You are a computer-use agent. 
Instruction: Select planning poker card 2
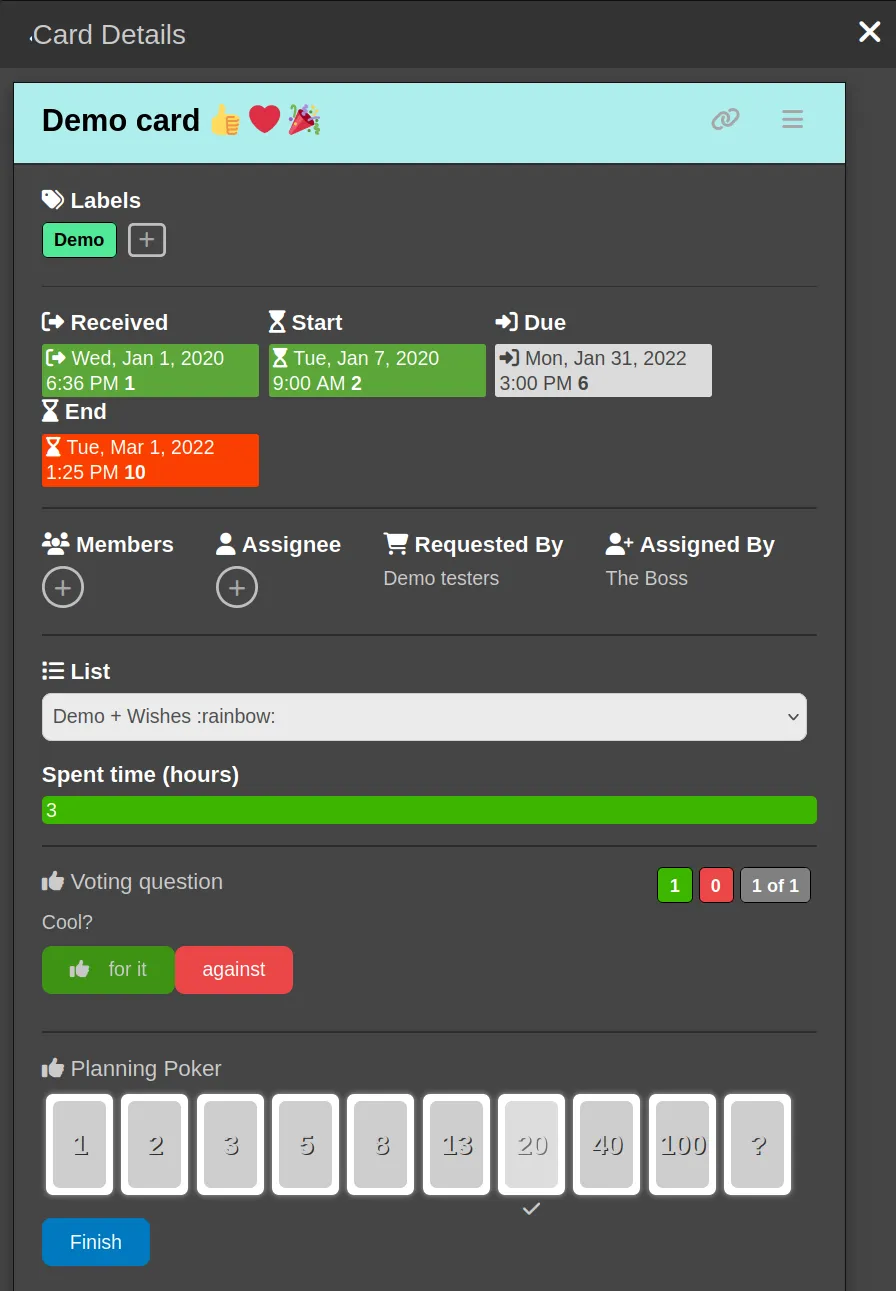click(x=155, y=1145)
